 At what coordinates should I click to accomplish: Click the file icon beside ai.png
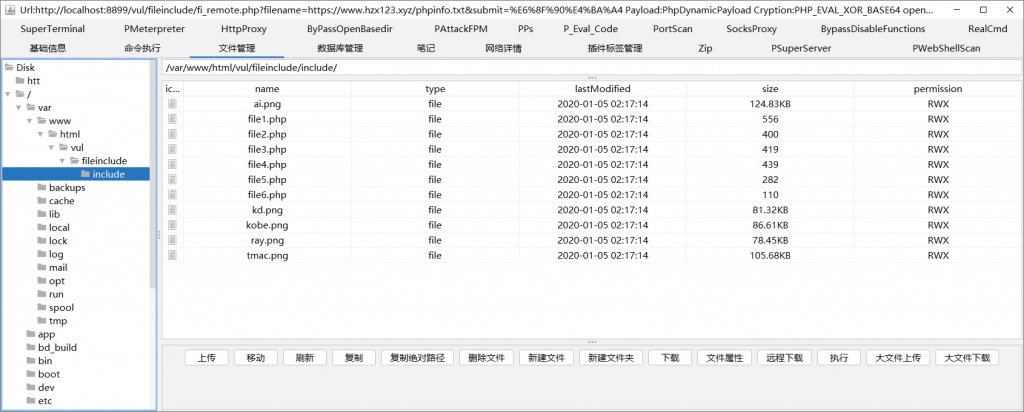tap(173, 104)
